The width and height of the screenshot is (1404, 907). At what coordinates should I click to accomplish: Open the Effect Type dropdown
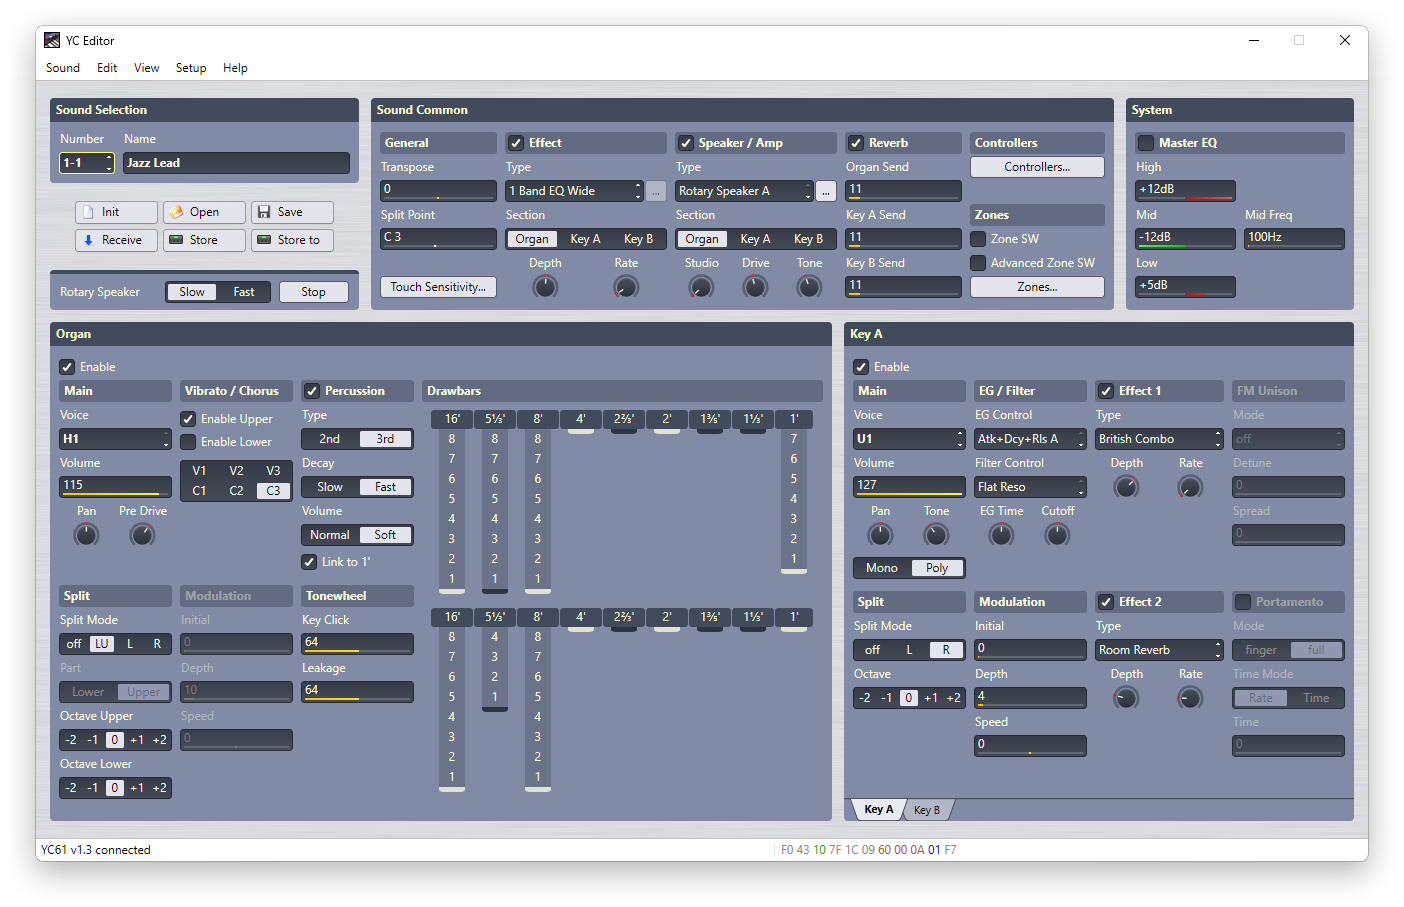pos(574,191)
